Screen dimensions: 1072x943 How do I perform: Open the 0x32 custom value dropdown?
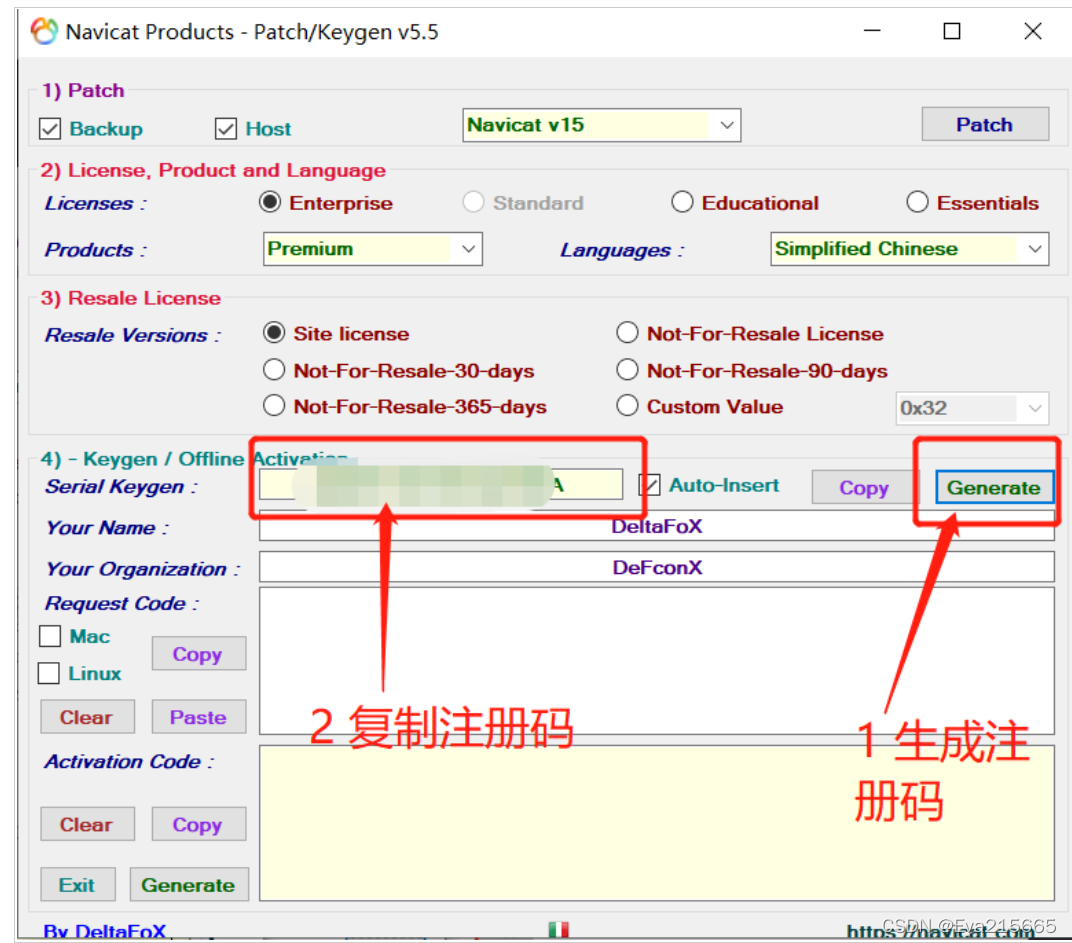972,408
